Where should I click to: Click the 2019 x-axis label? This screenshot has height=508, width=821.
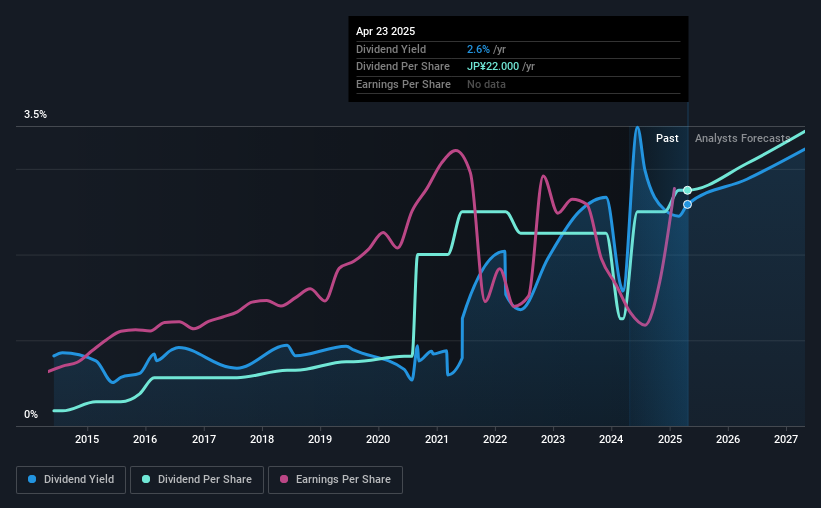click(320, 439)
